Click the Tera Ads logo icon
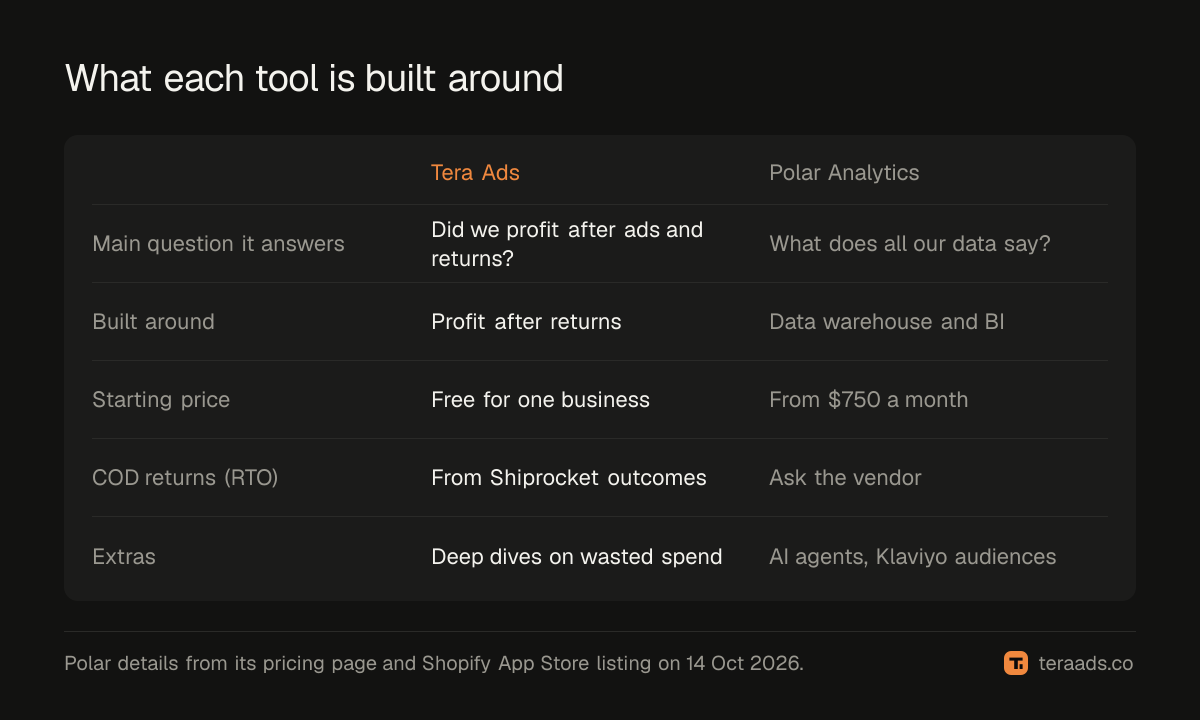 click(1016, 663)
